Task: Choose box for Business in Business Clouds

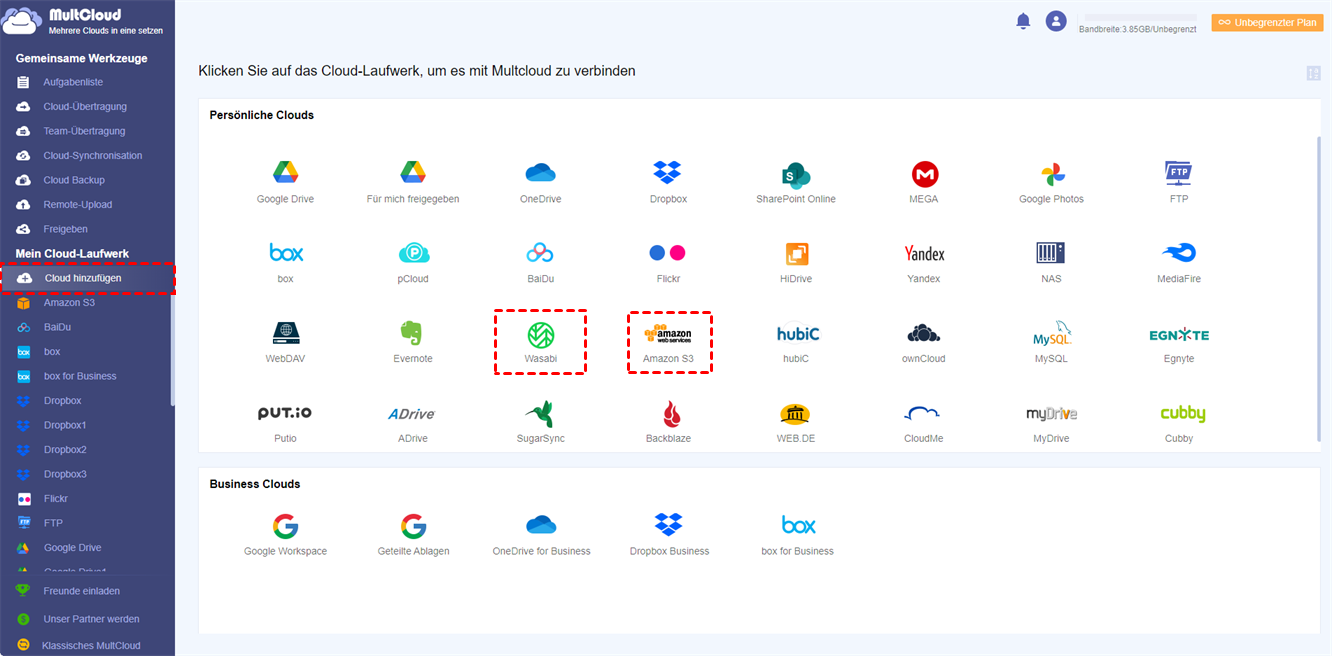Action: pos(798,525)
